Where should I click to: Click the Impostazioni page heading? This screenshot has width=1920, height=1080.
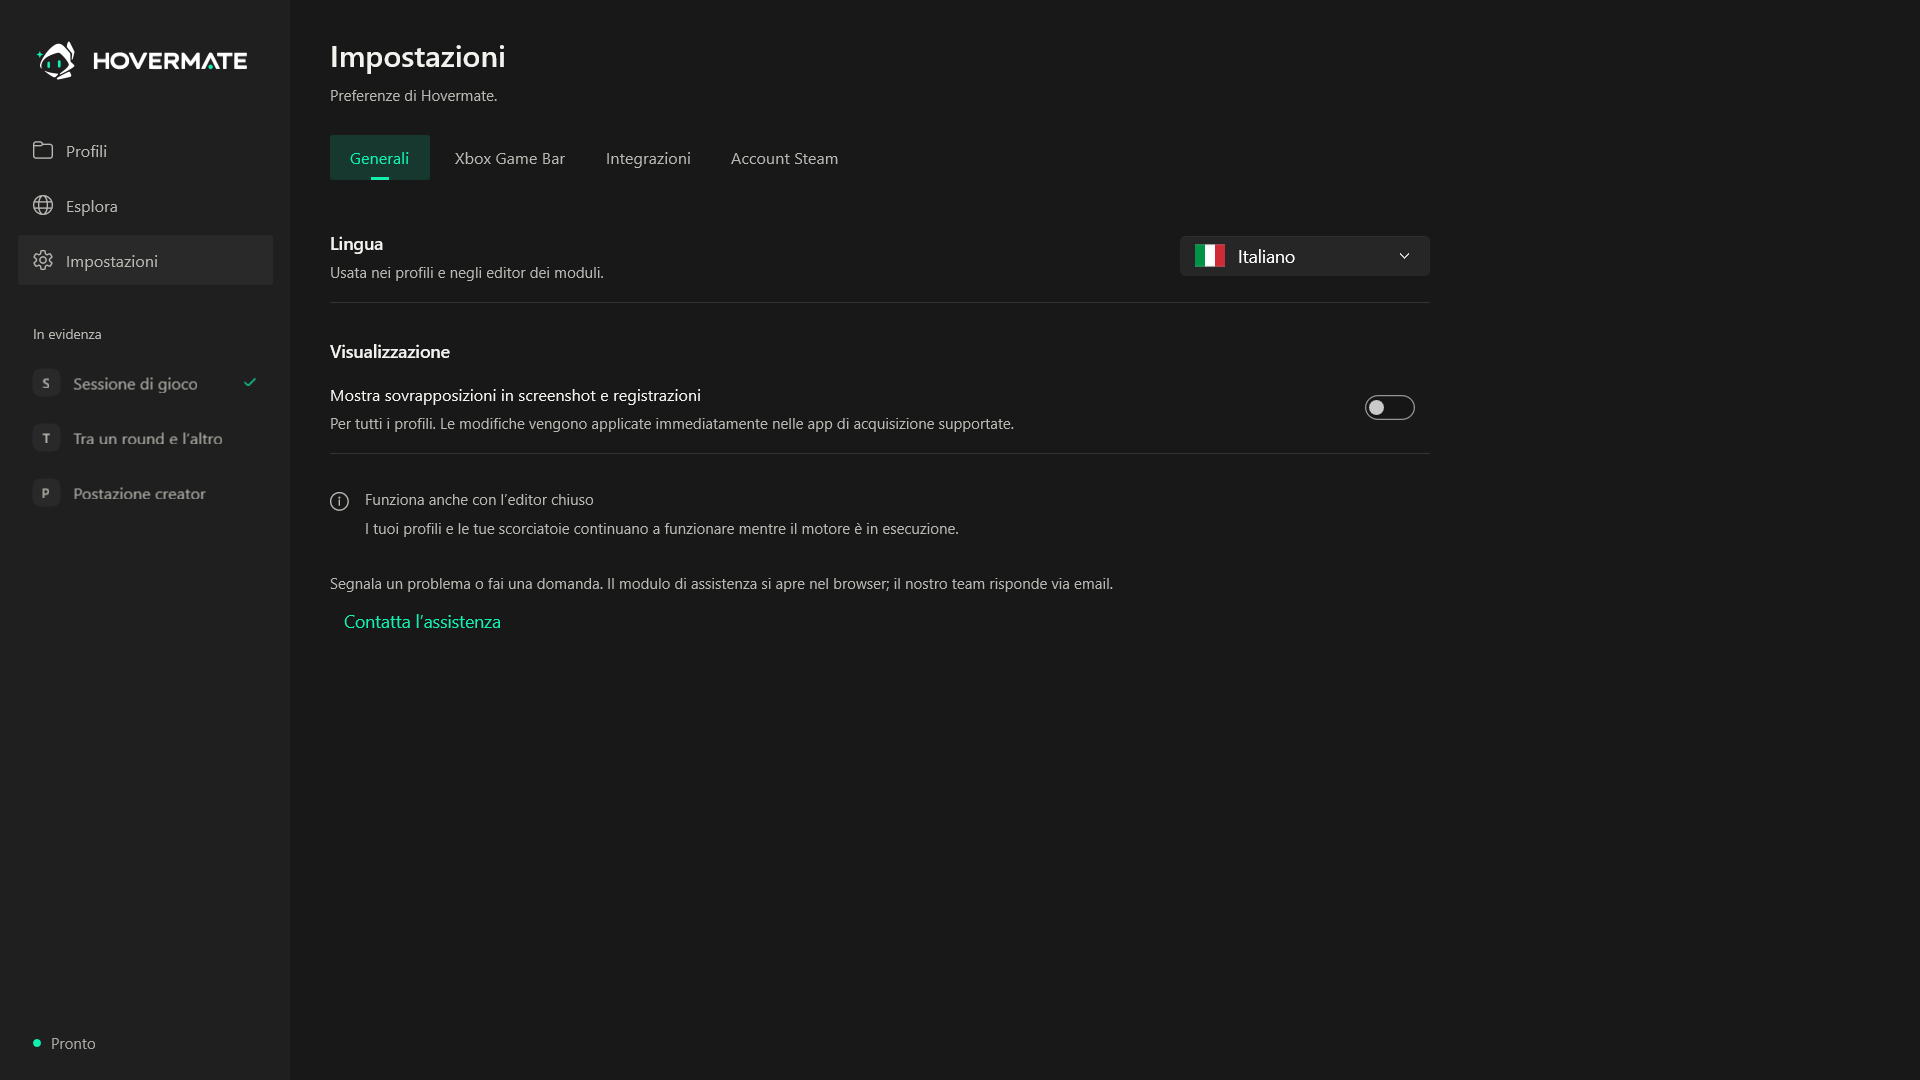(x=418, y=56)
